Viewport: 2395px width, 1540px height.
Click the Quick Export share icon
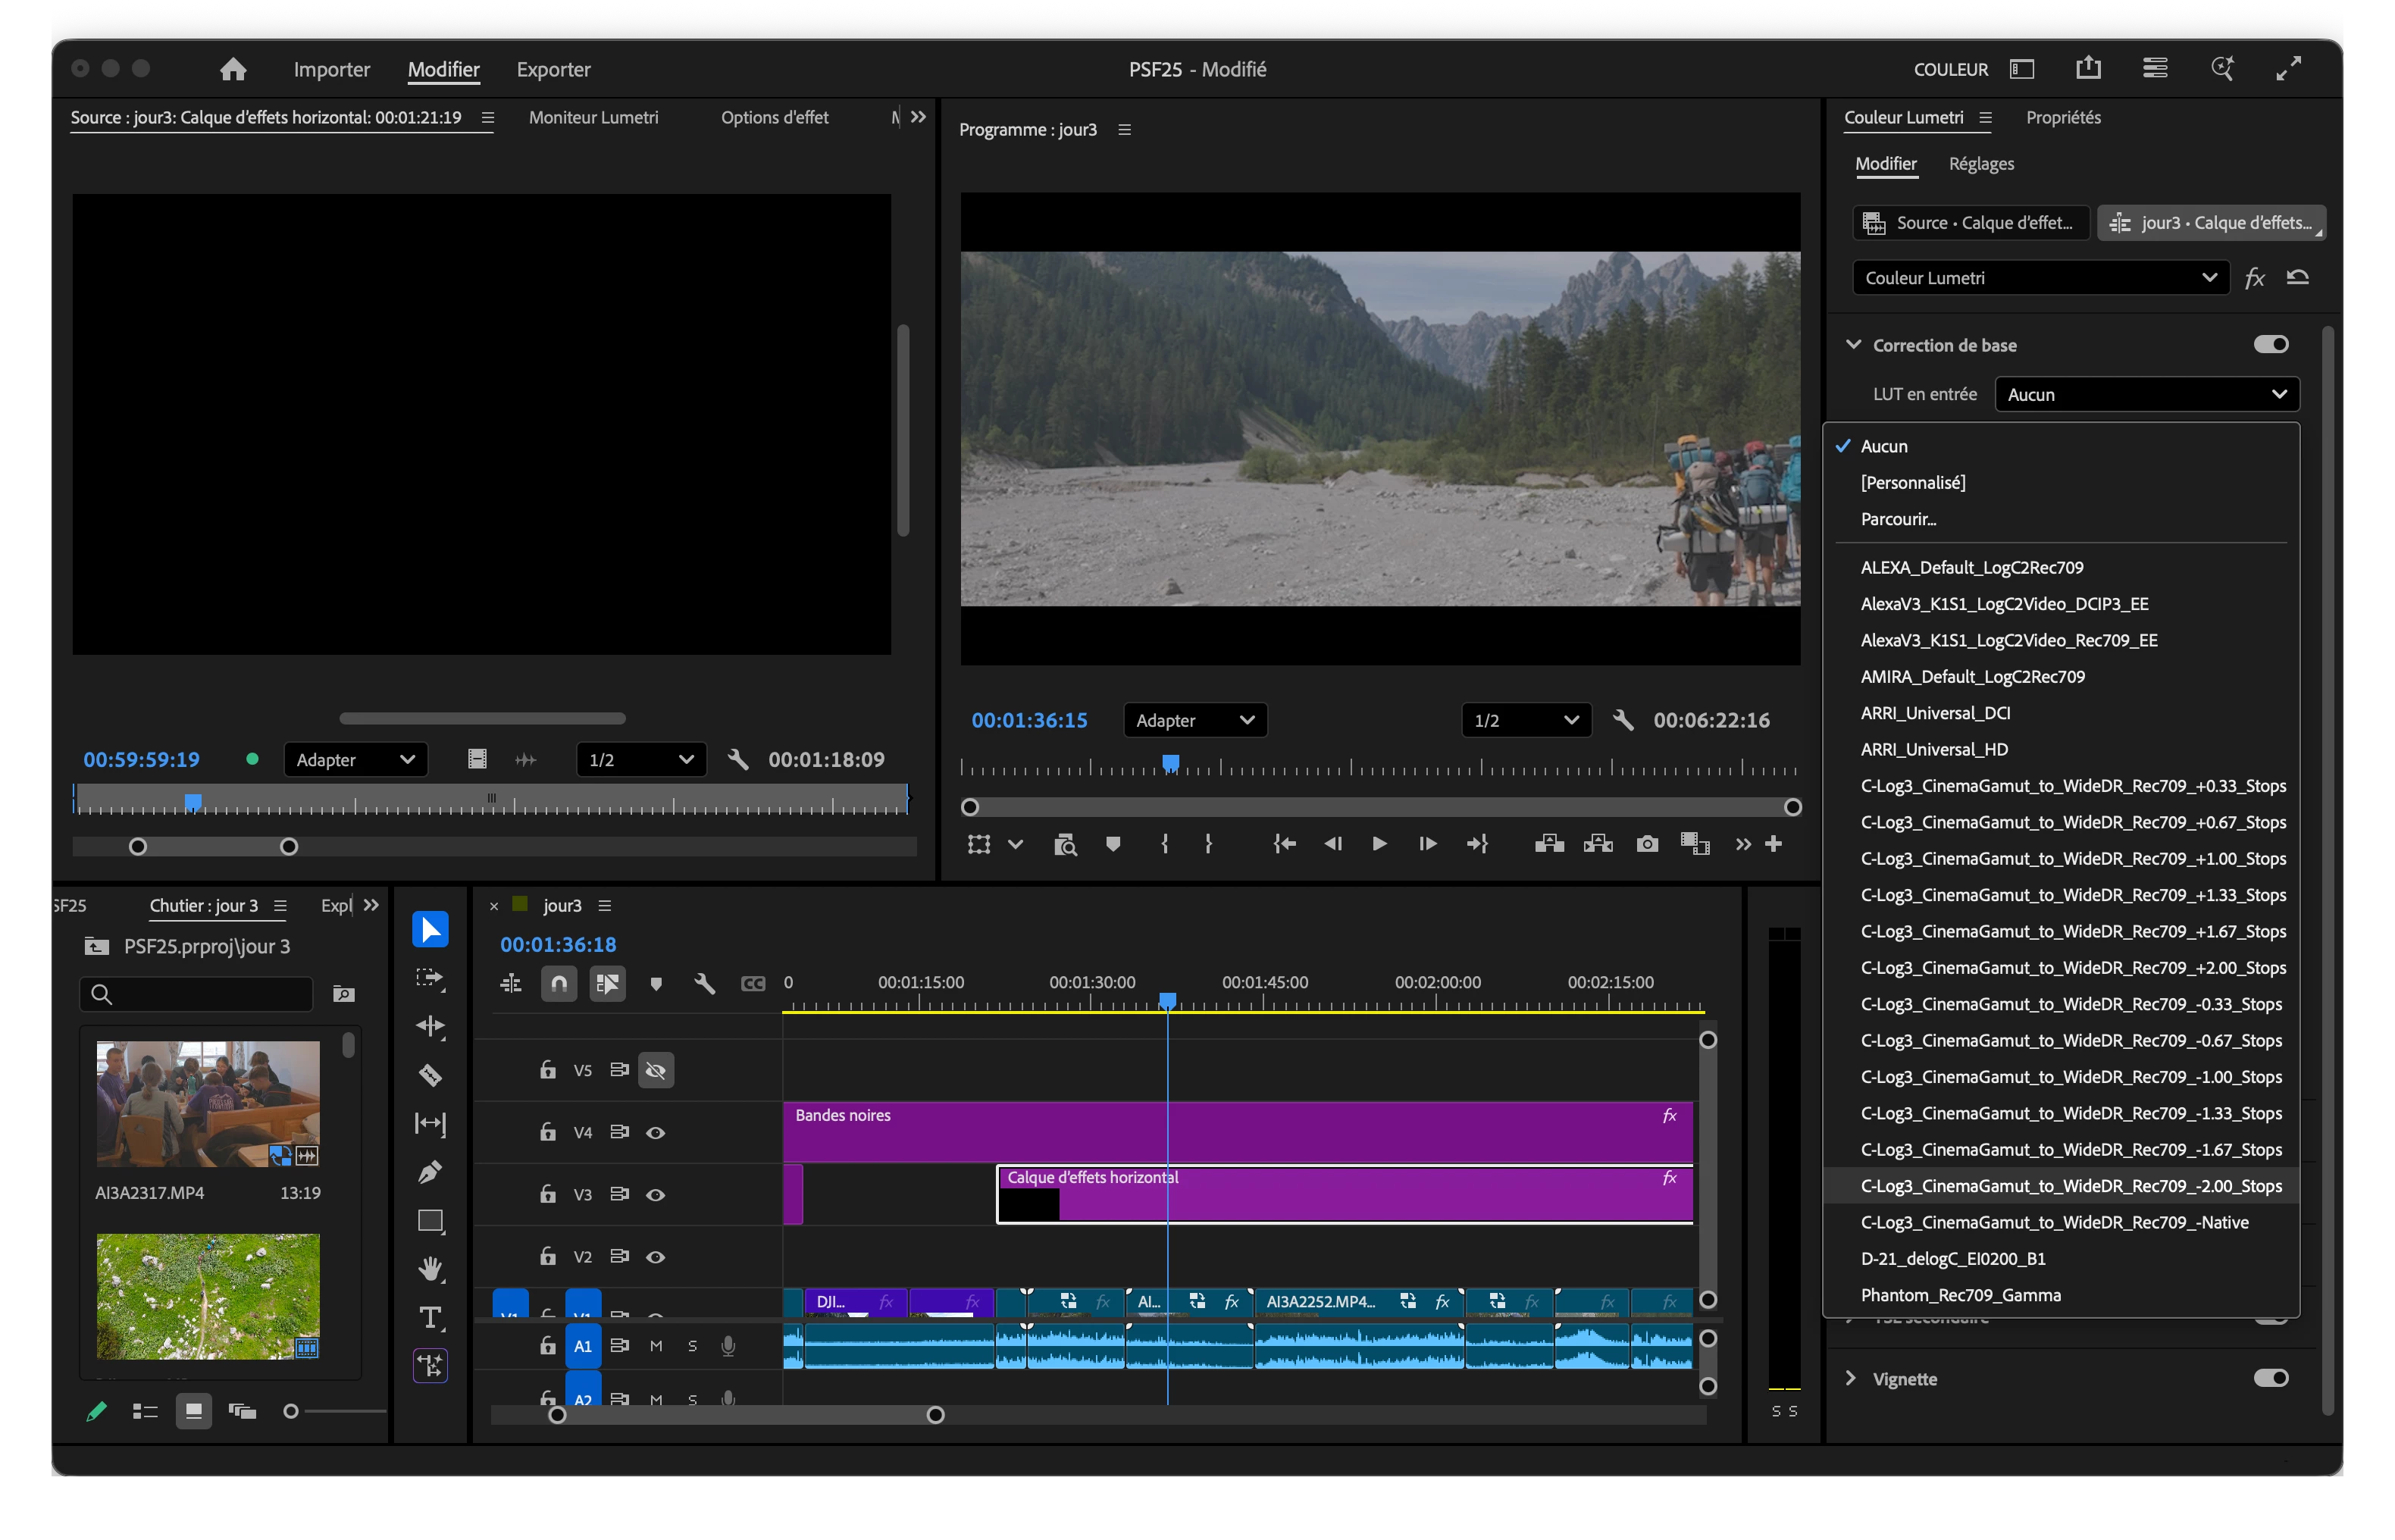2088,69
